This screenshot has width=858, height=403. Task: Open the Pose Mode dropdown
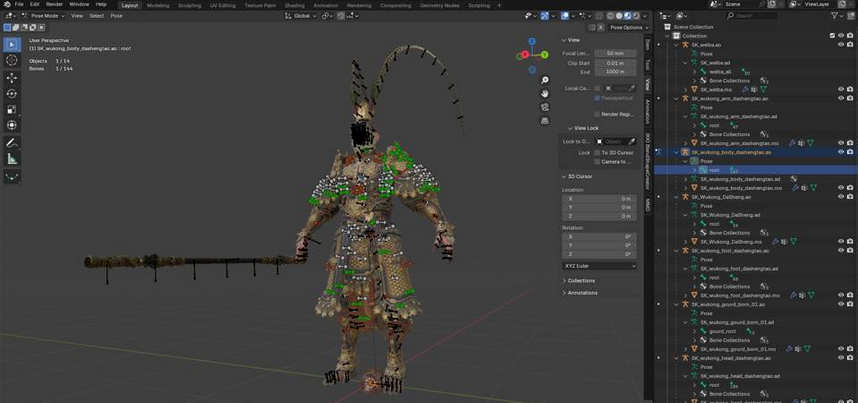coord(43,16)
